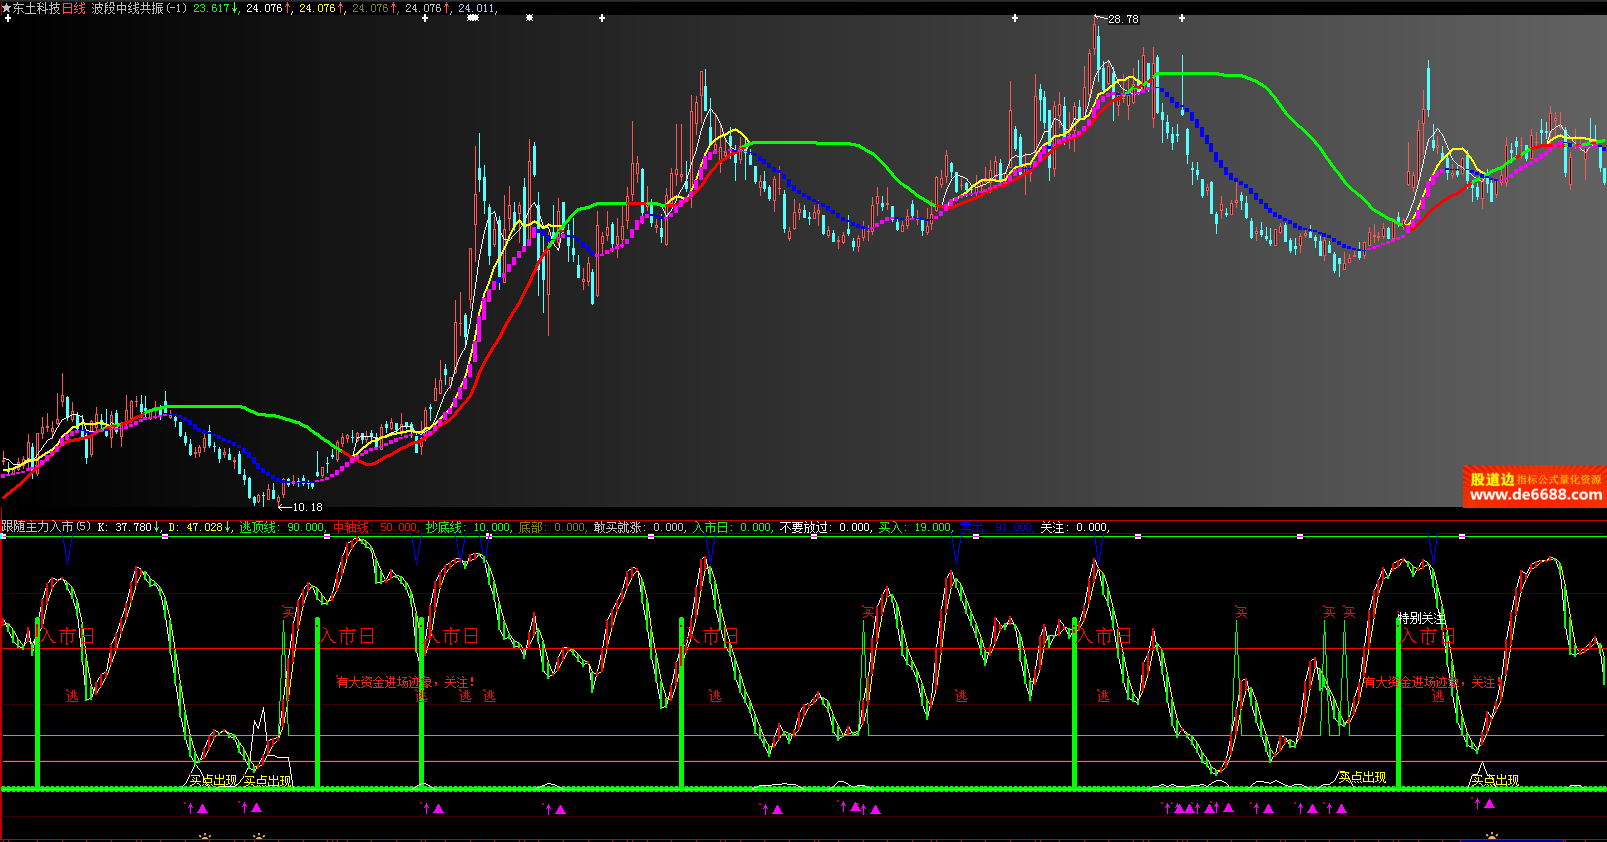Click the rightmost magenta triangle signal
1607x842 pixels.
[x=1489, y=803]
